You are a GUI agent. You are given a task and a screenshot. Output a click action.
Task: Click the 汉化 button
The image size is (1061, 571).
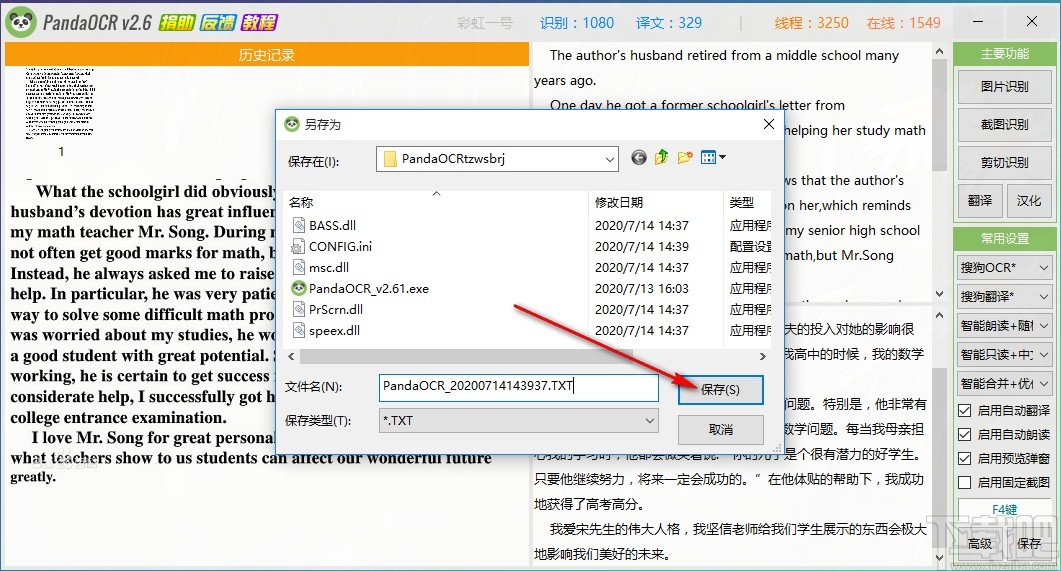tap(1029, 200)
